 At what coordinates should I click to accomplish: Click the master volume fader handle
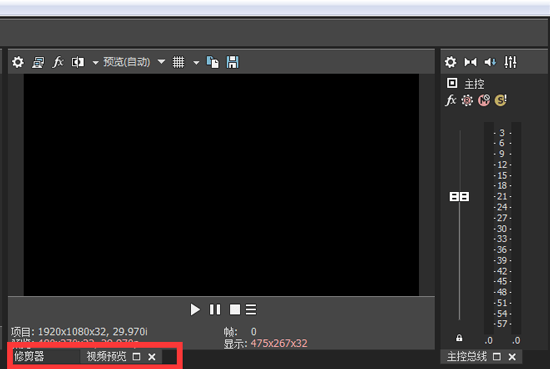[x=460, y=196]
